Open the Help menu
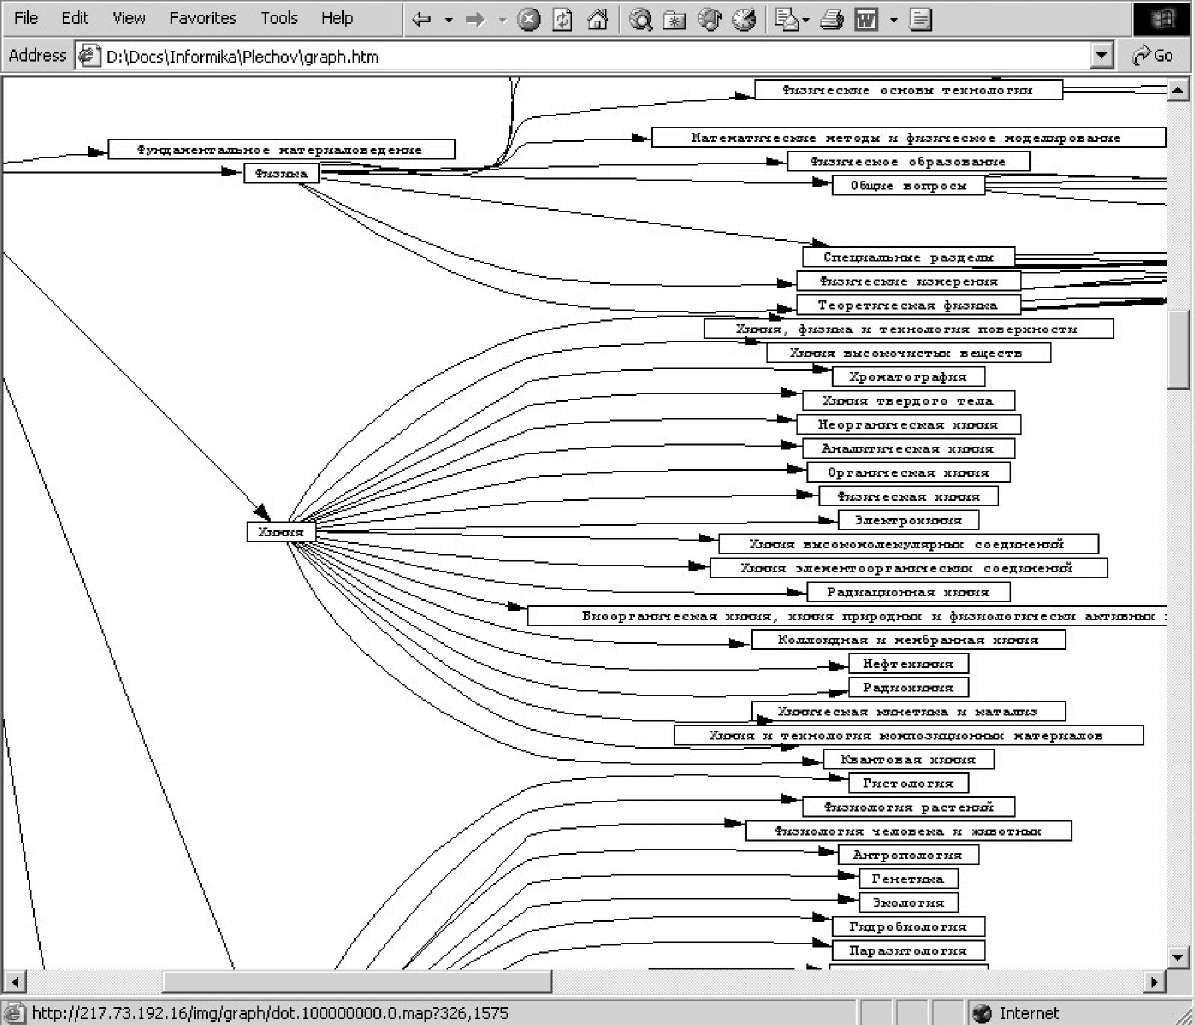 point(337,18)
